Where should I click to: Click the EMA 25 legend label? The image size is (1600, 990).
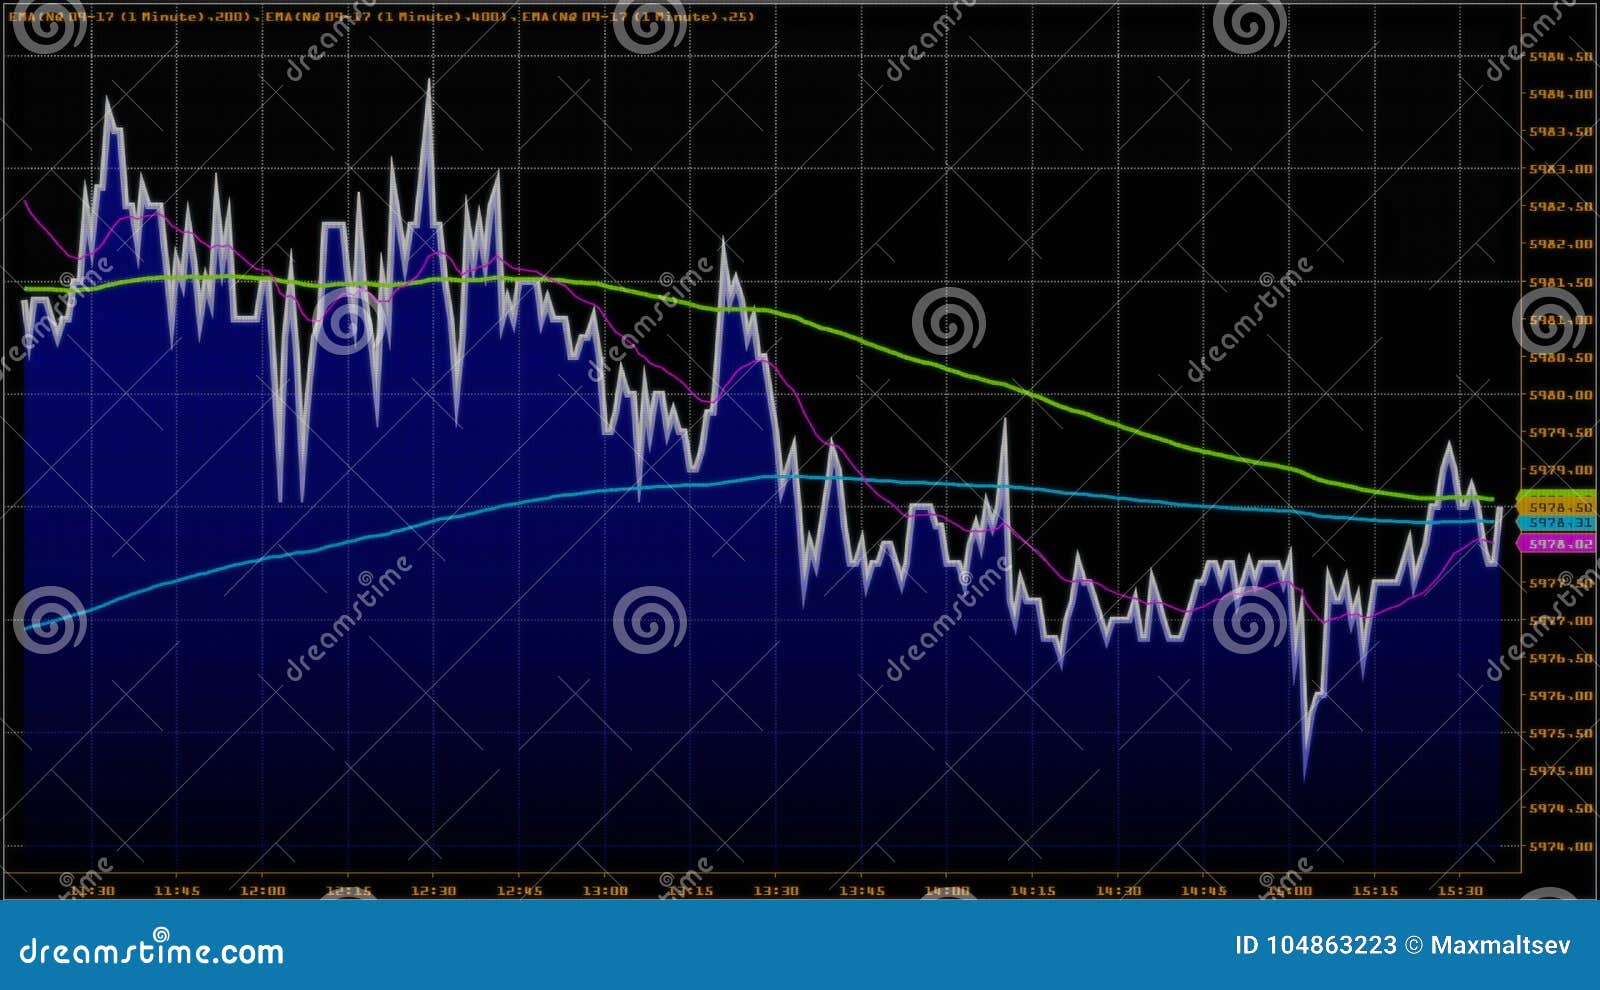coord(638,17)
